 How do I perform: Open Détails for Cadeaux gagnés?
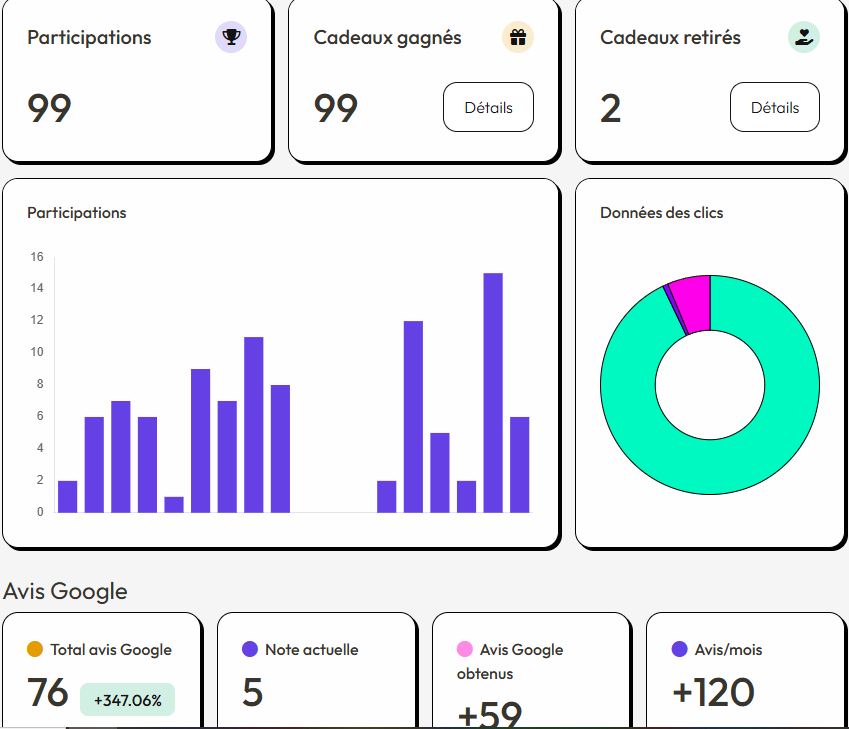click(x=488, y=108)
